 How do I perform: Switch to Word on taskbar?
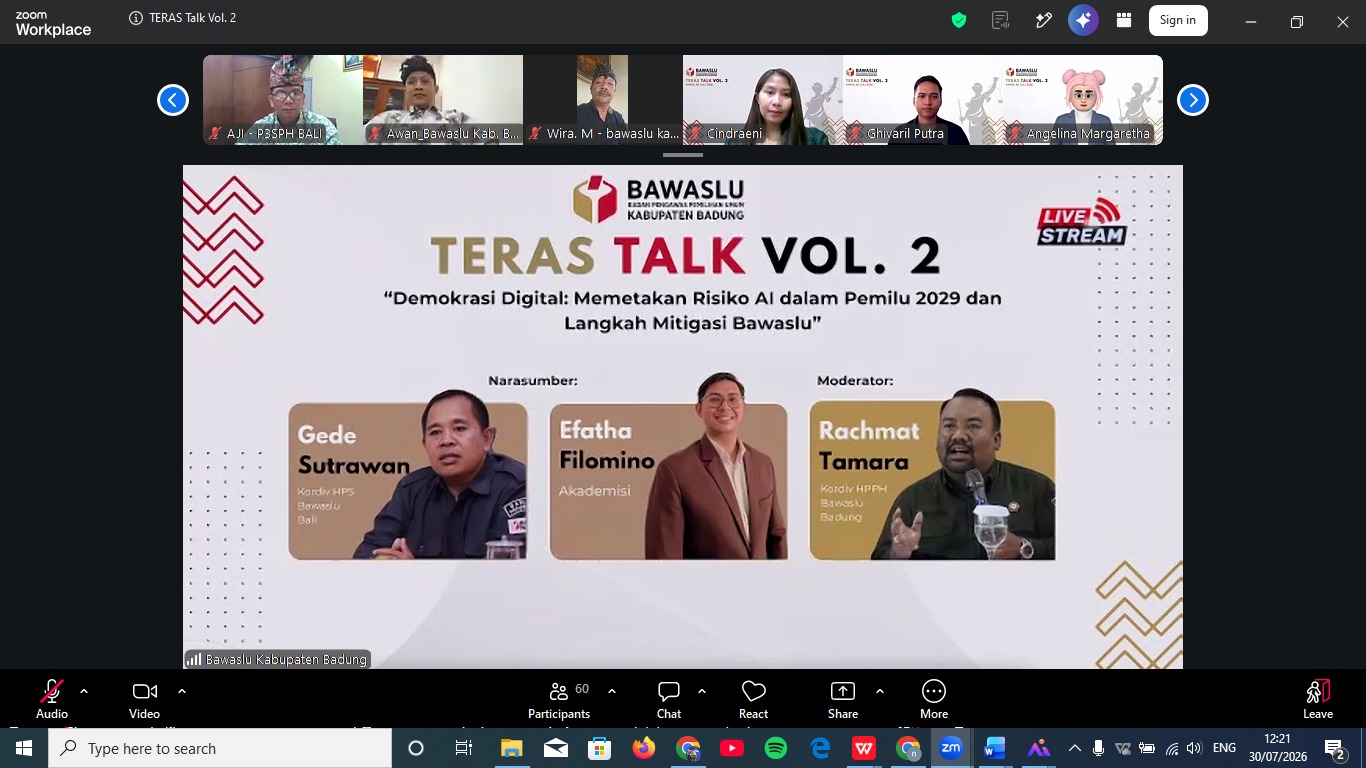tap(994, 748)
